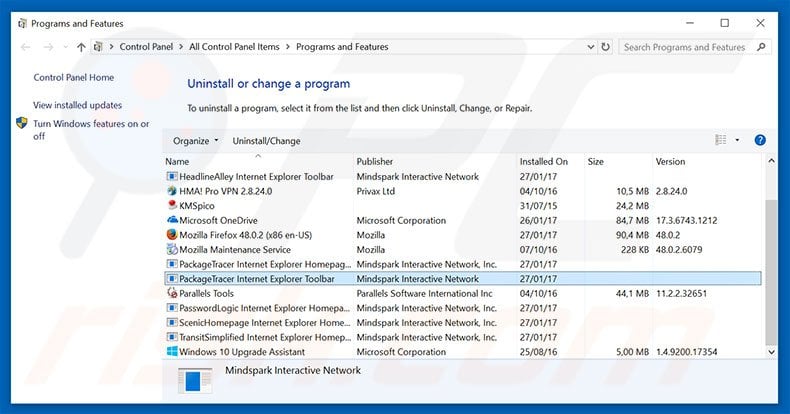The image size is (790, 414).
Task: Open the Organize dropdown menu
Action: (195, 141)
